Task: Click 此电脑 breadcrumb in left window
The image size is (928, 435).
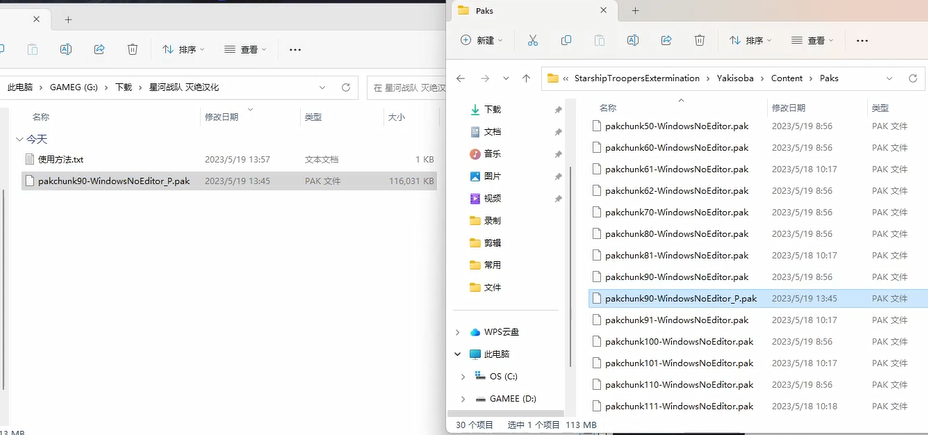Action: 21,88
